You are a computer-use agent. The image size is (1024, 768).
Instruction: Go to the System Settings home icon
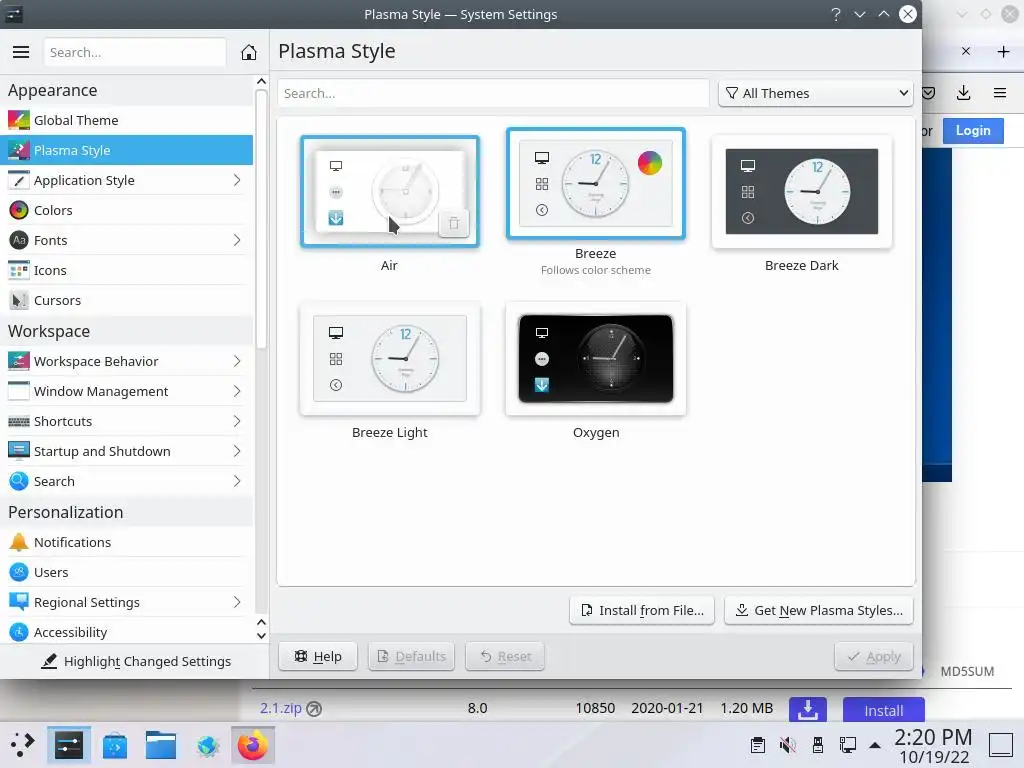click(249, 52)
